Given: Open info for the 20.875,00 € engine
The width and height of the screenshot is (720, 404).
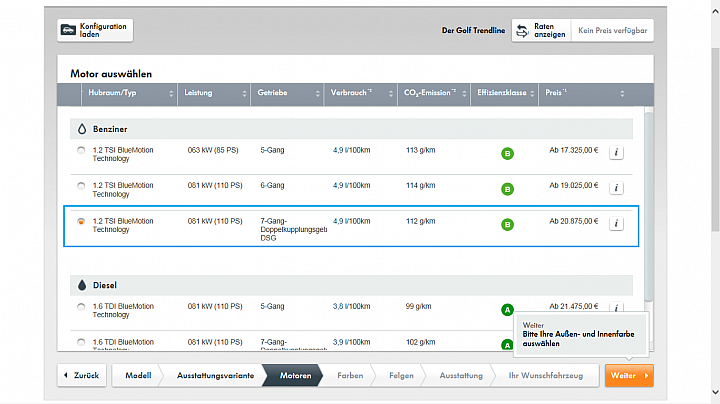Looking at the screenshot, I should coord(616,224).
